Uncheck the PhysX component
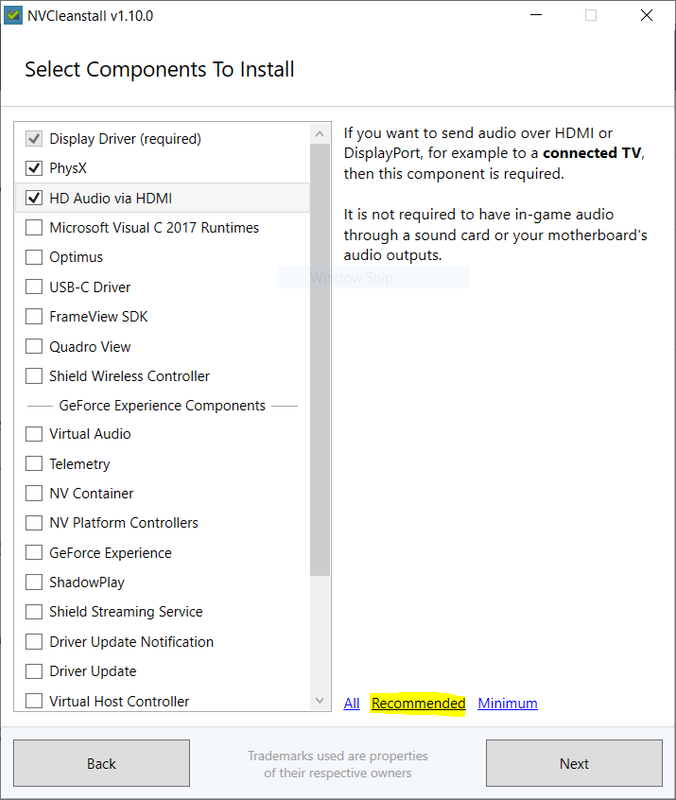The image size is (676, 800). coord(34,168)
